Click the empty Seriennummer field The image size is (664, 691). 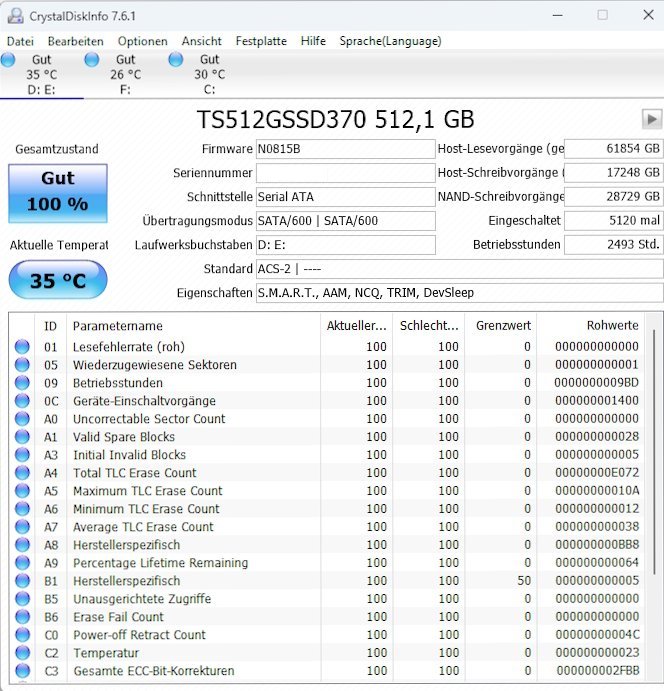(x=345, y=173)
